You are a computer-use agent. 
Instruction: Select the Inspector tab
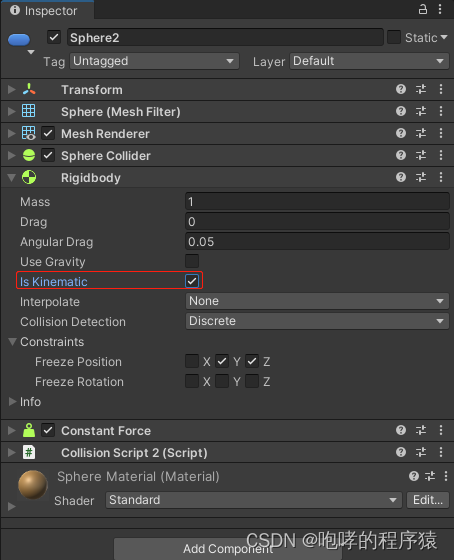[44, 11]
